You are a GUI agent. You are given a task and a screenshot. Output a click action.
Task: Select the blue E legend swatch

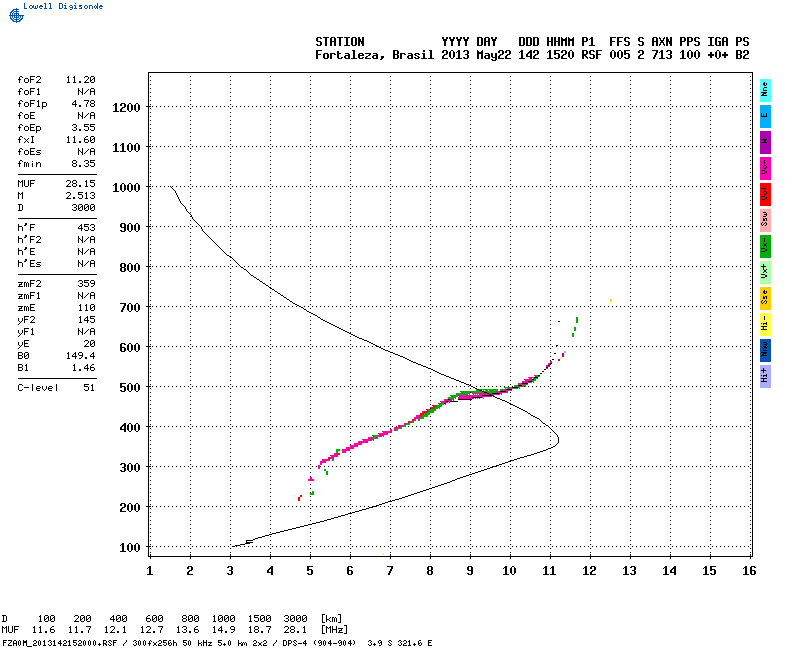765,116
